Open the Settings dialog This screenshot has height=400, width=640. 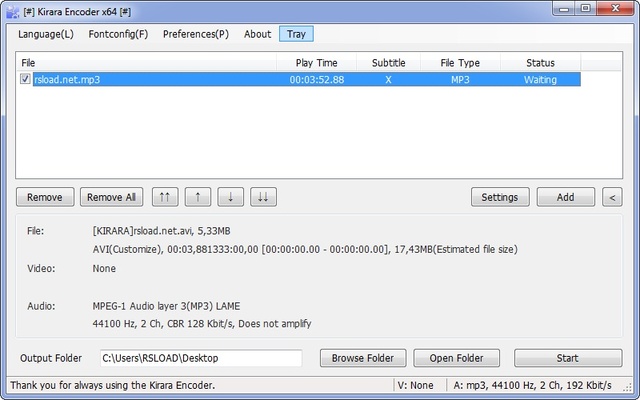pyautogui.click(x=500, y=197)
